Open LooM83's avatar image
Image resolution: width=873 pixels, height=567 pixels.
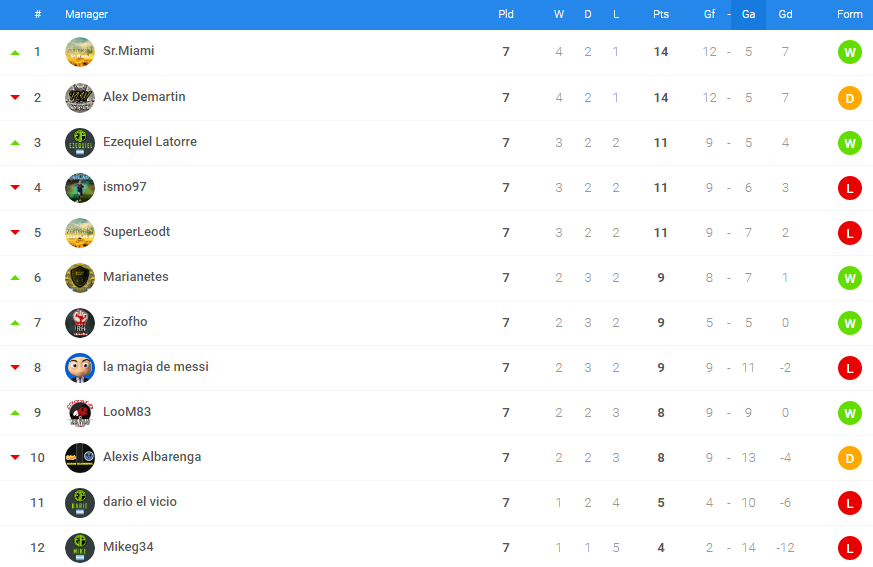pyautogui.click(x=80, y=413)
